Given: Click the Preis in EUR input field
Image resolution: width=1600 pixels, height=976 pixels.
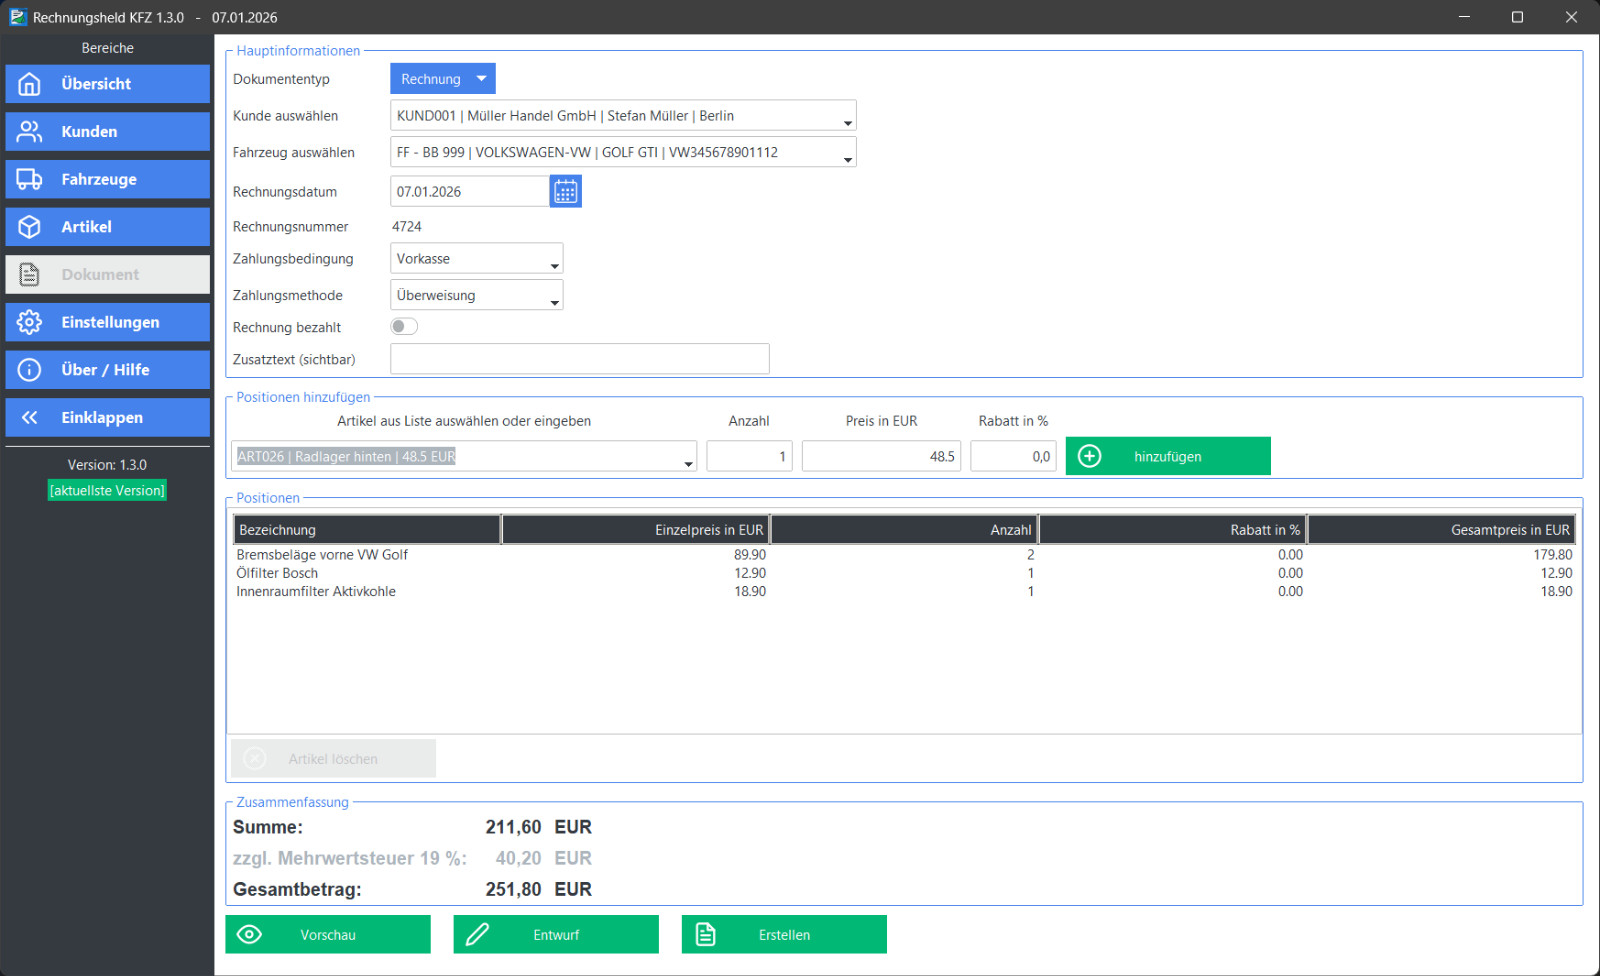Looking at the screenshot, I should [881, 456].
